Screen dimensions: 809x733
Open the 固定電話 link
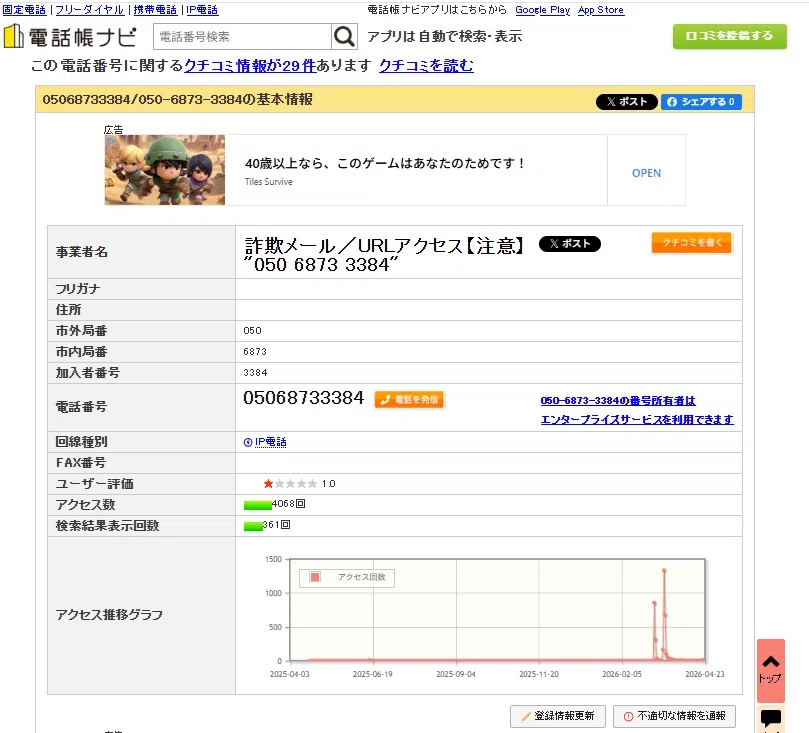24,10
